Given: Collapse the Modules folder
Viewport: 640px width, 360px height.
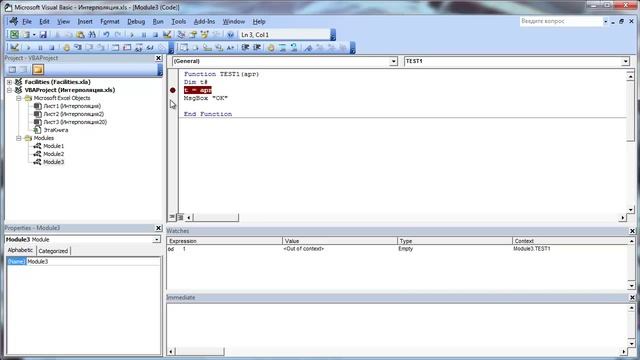Looking at the screenshot, I should 19,138.
